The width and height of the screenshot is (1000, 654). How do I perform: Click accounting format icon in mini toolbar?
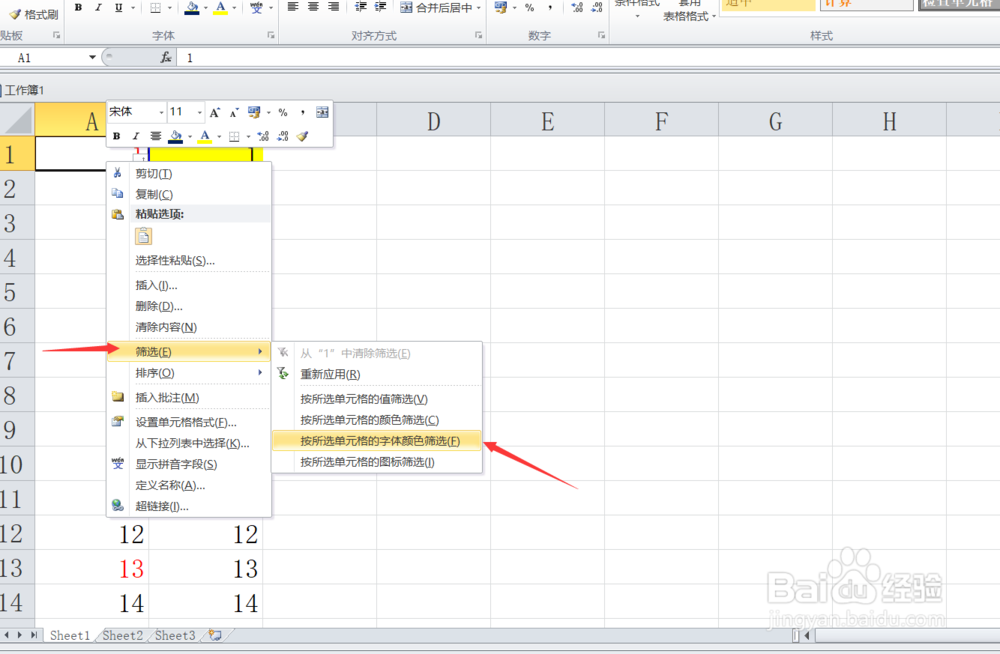254,112
